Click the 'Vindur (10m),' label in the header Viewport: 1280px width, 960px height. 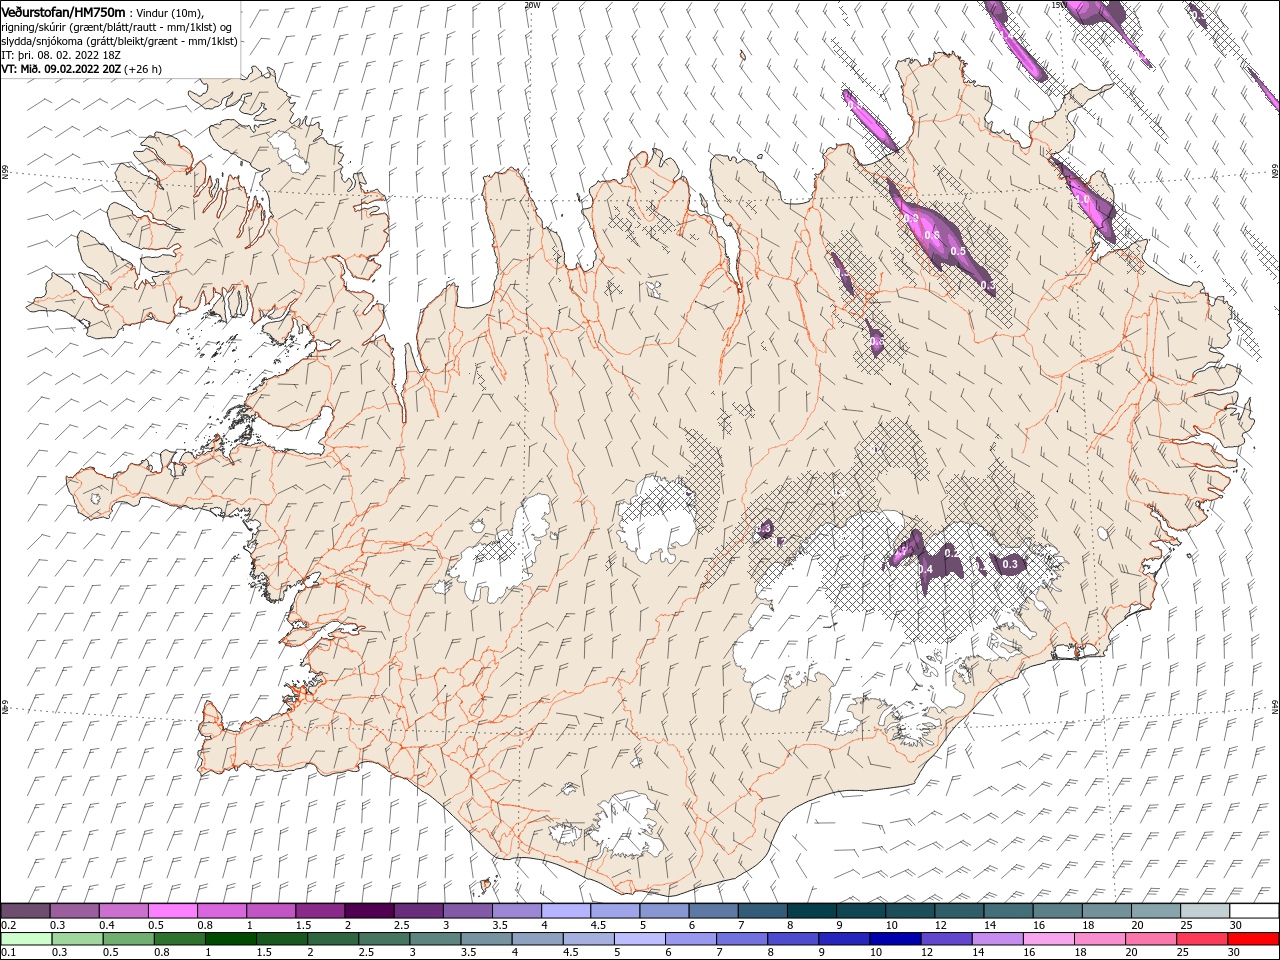[169, 13]
